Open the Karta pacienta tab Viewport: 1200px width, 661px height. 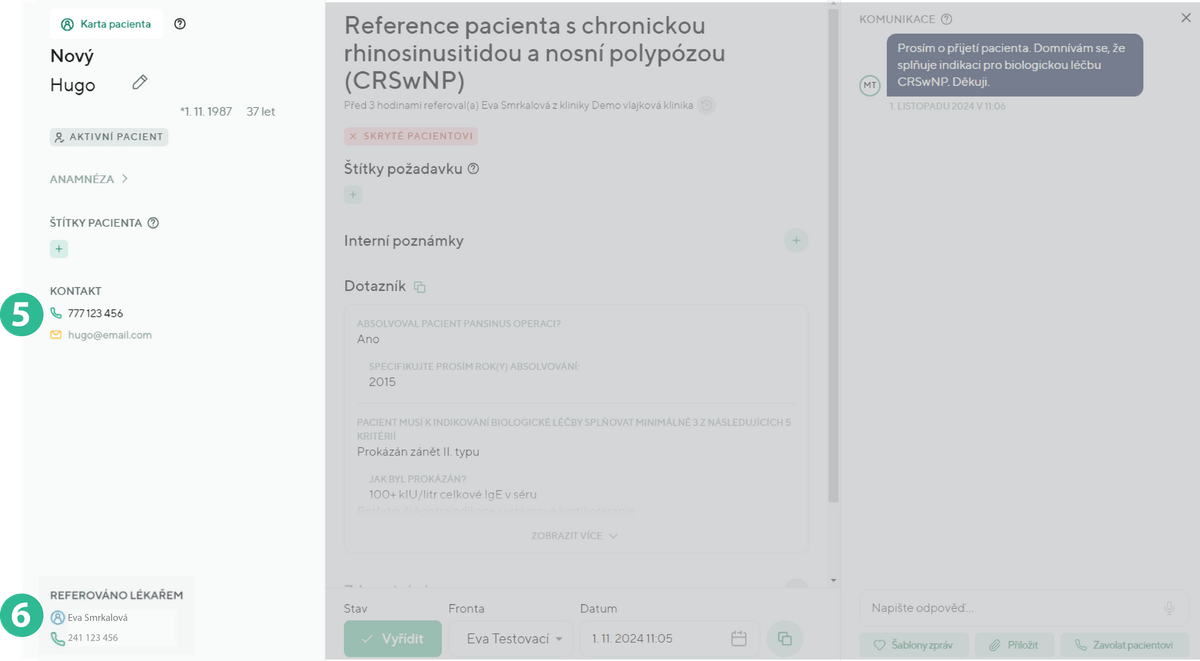pos(106,24)
